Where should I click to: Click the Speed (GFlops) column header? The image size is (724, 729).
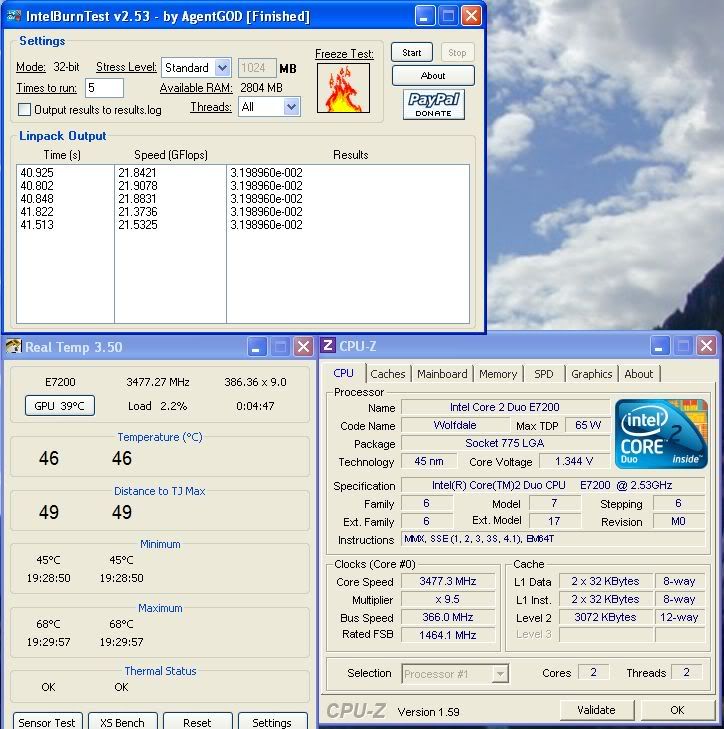click(x=171, y=155)
